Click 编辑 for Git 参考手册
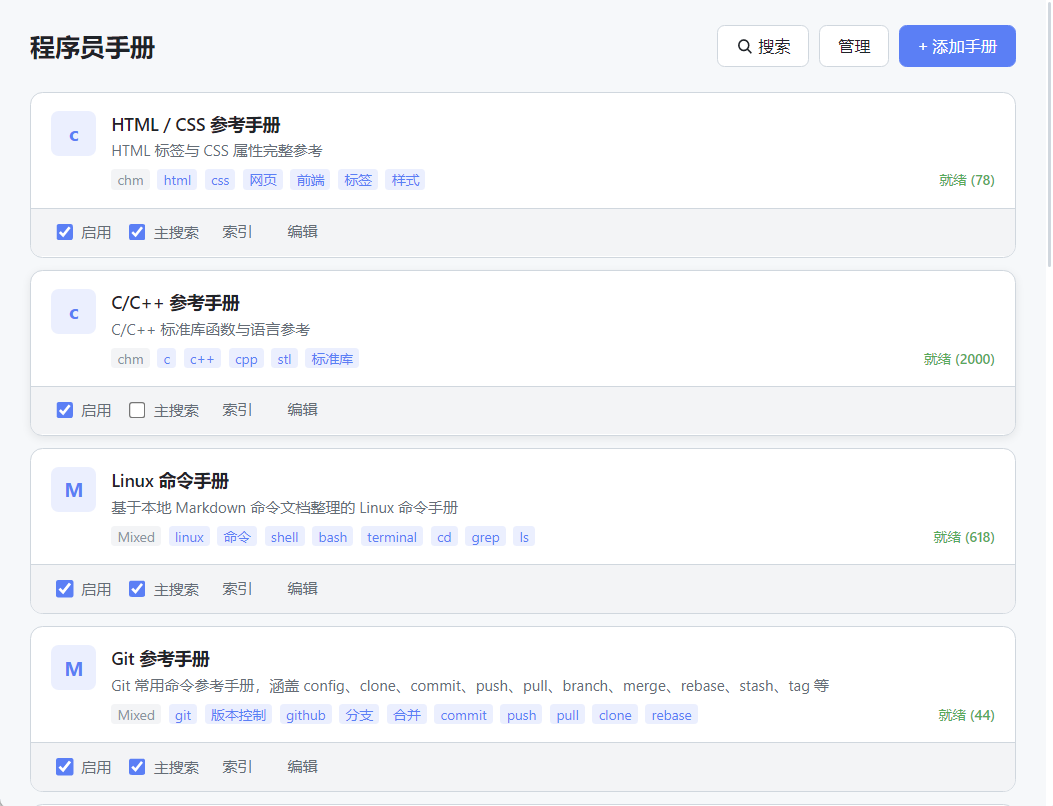 (x=302, y=767)
